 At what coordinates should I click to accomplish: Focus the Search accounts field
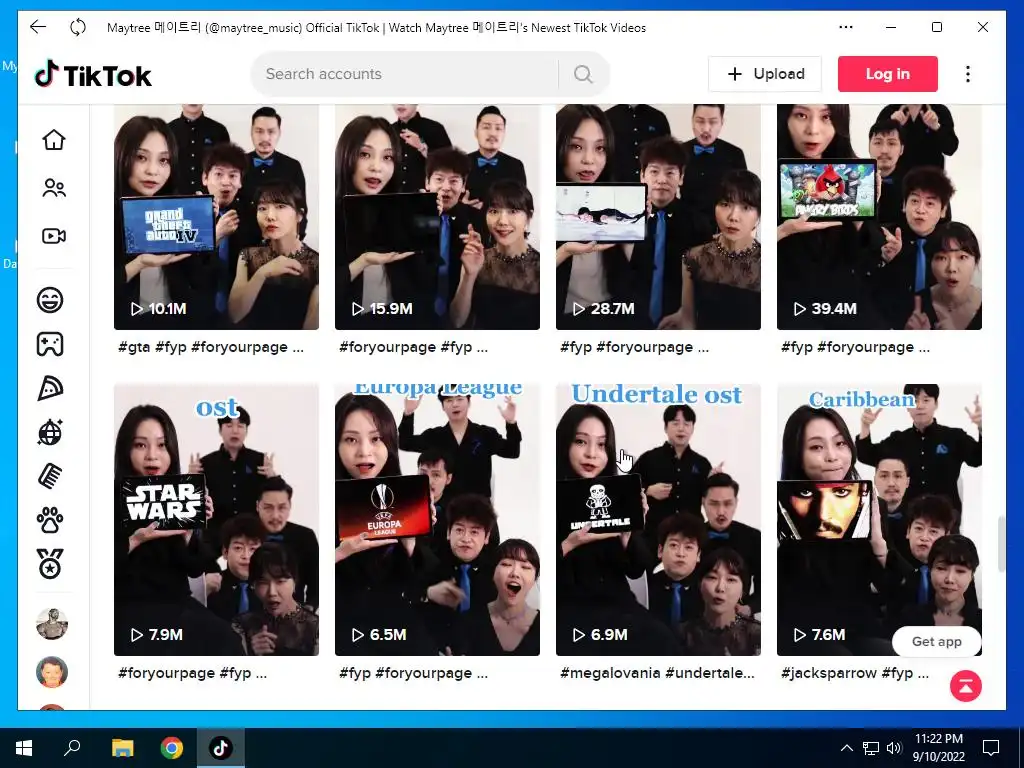point(405,74)
